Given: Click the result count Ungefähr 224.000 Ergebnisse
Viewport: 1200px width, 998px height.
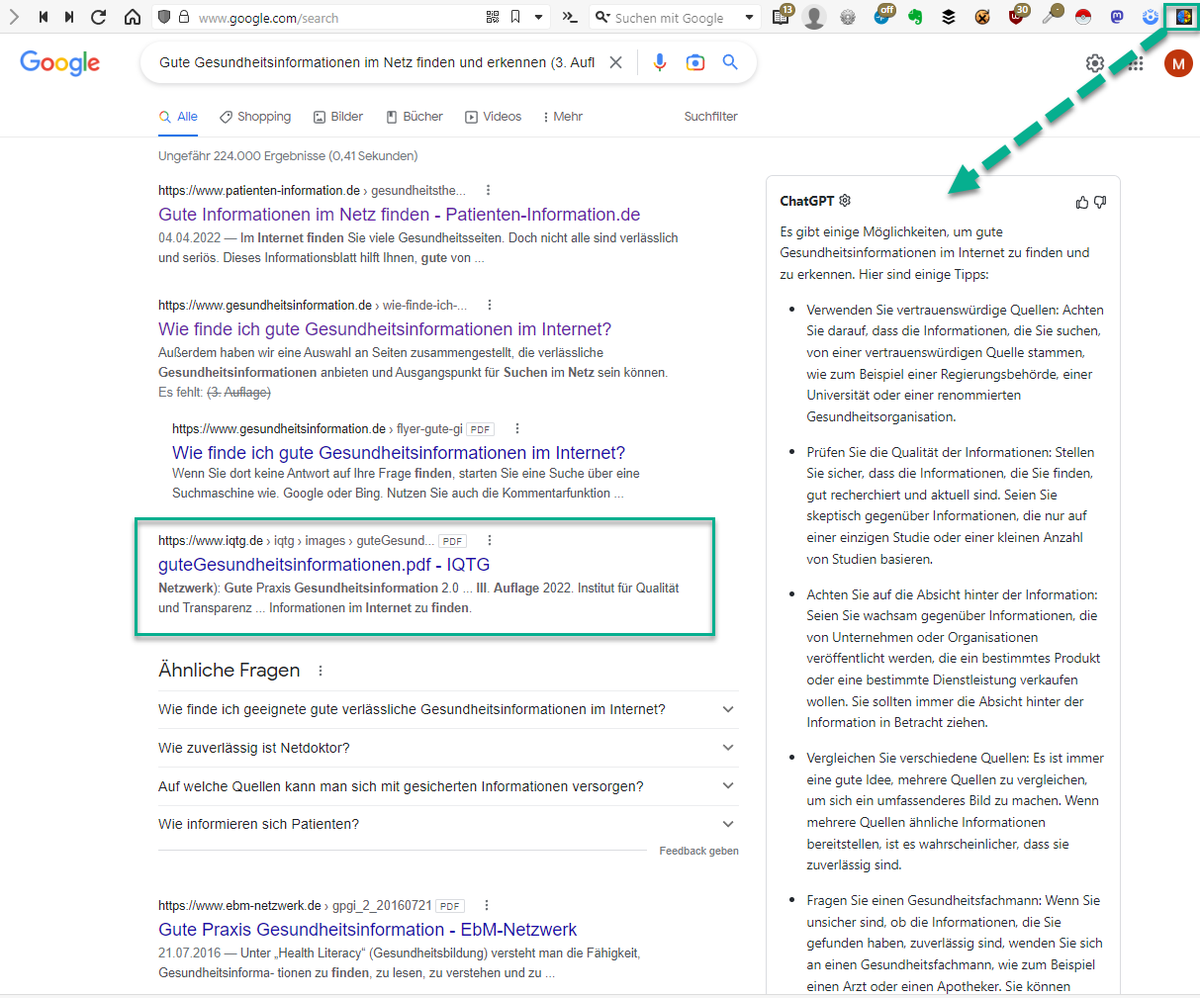Looking at the screenshot, I should point(288,156).
